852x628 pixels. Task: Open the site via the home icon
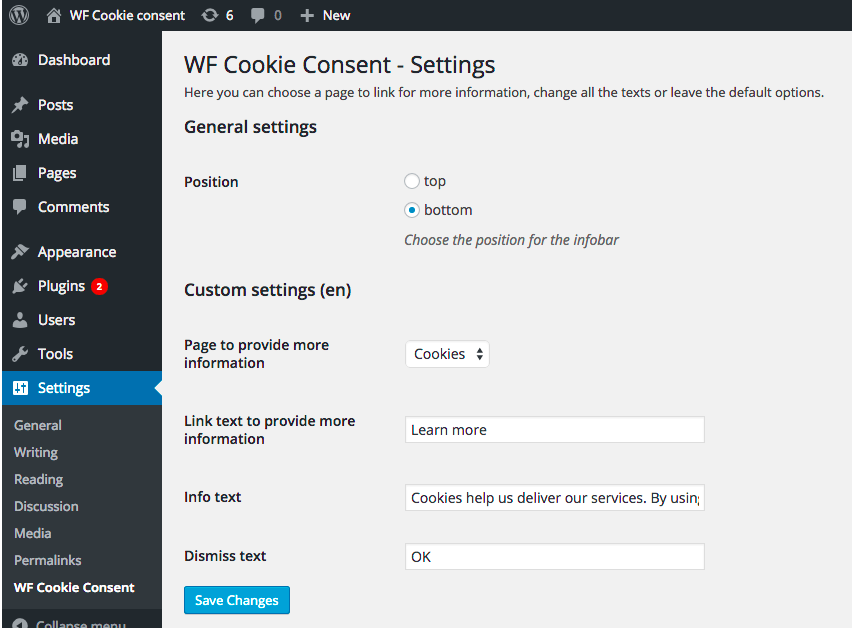coord(53,15)
